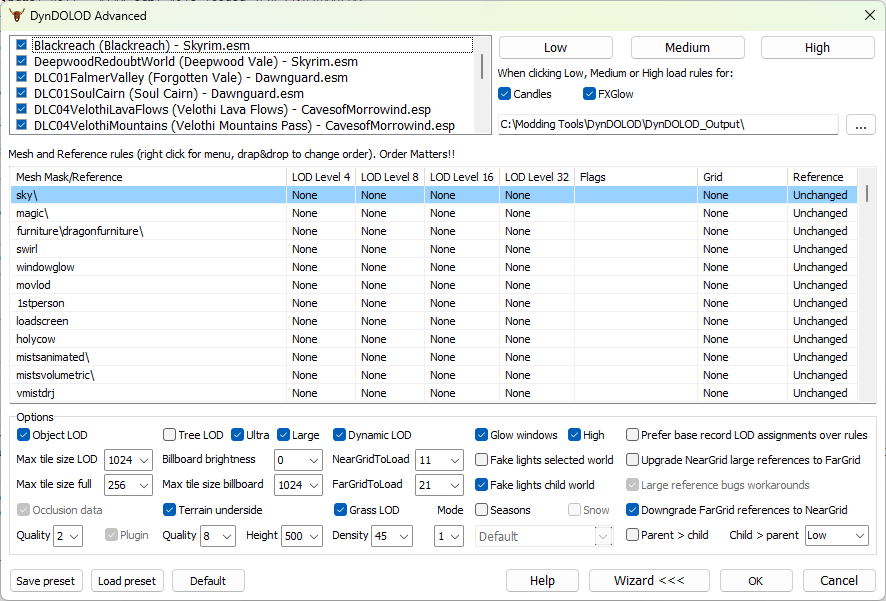Screen dimensions: 886x601
Task: Click Mesh Mask/Reference column header
Action: (149, 177)
